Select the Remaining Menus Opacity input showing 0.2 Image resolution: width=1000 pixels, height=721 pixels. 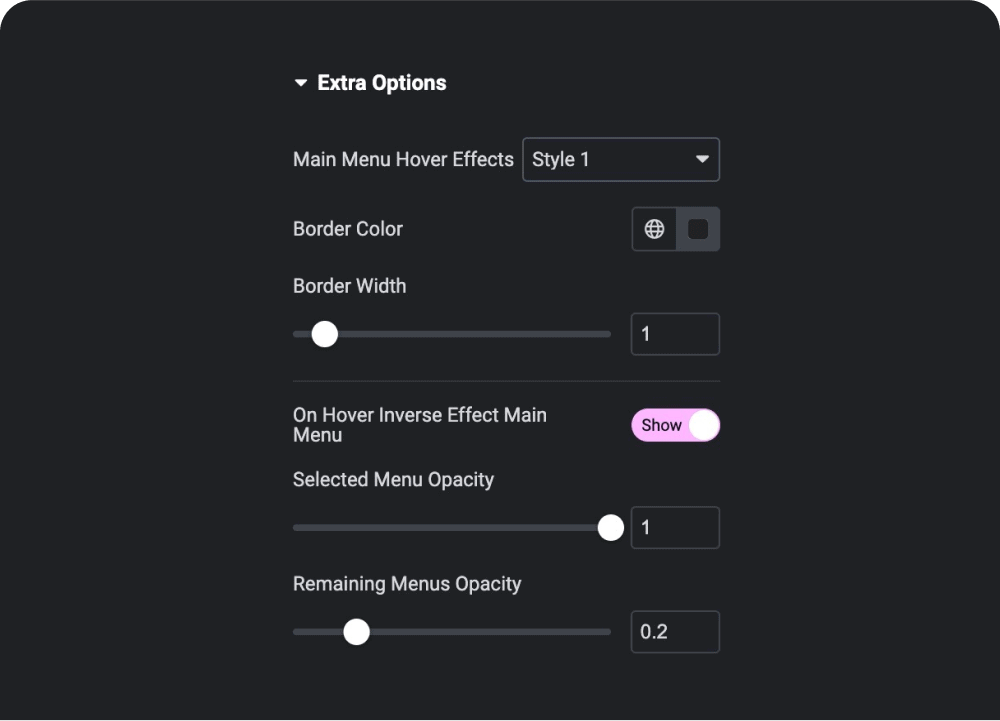coord(675,631)
